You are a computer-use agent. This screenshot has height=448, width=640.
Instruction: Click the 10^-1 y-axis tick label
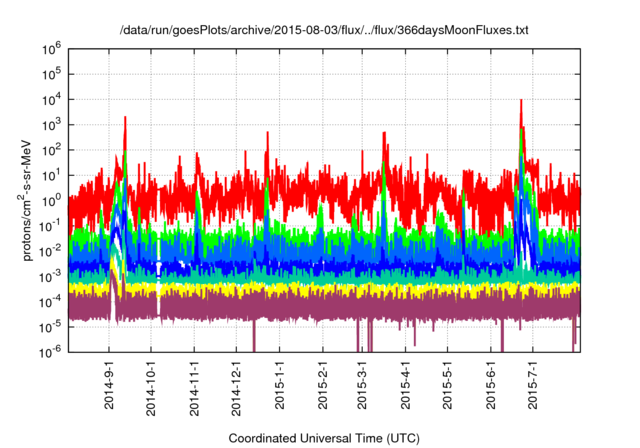click(50, 226)
